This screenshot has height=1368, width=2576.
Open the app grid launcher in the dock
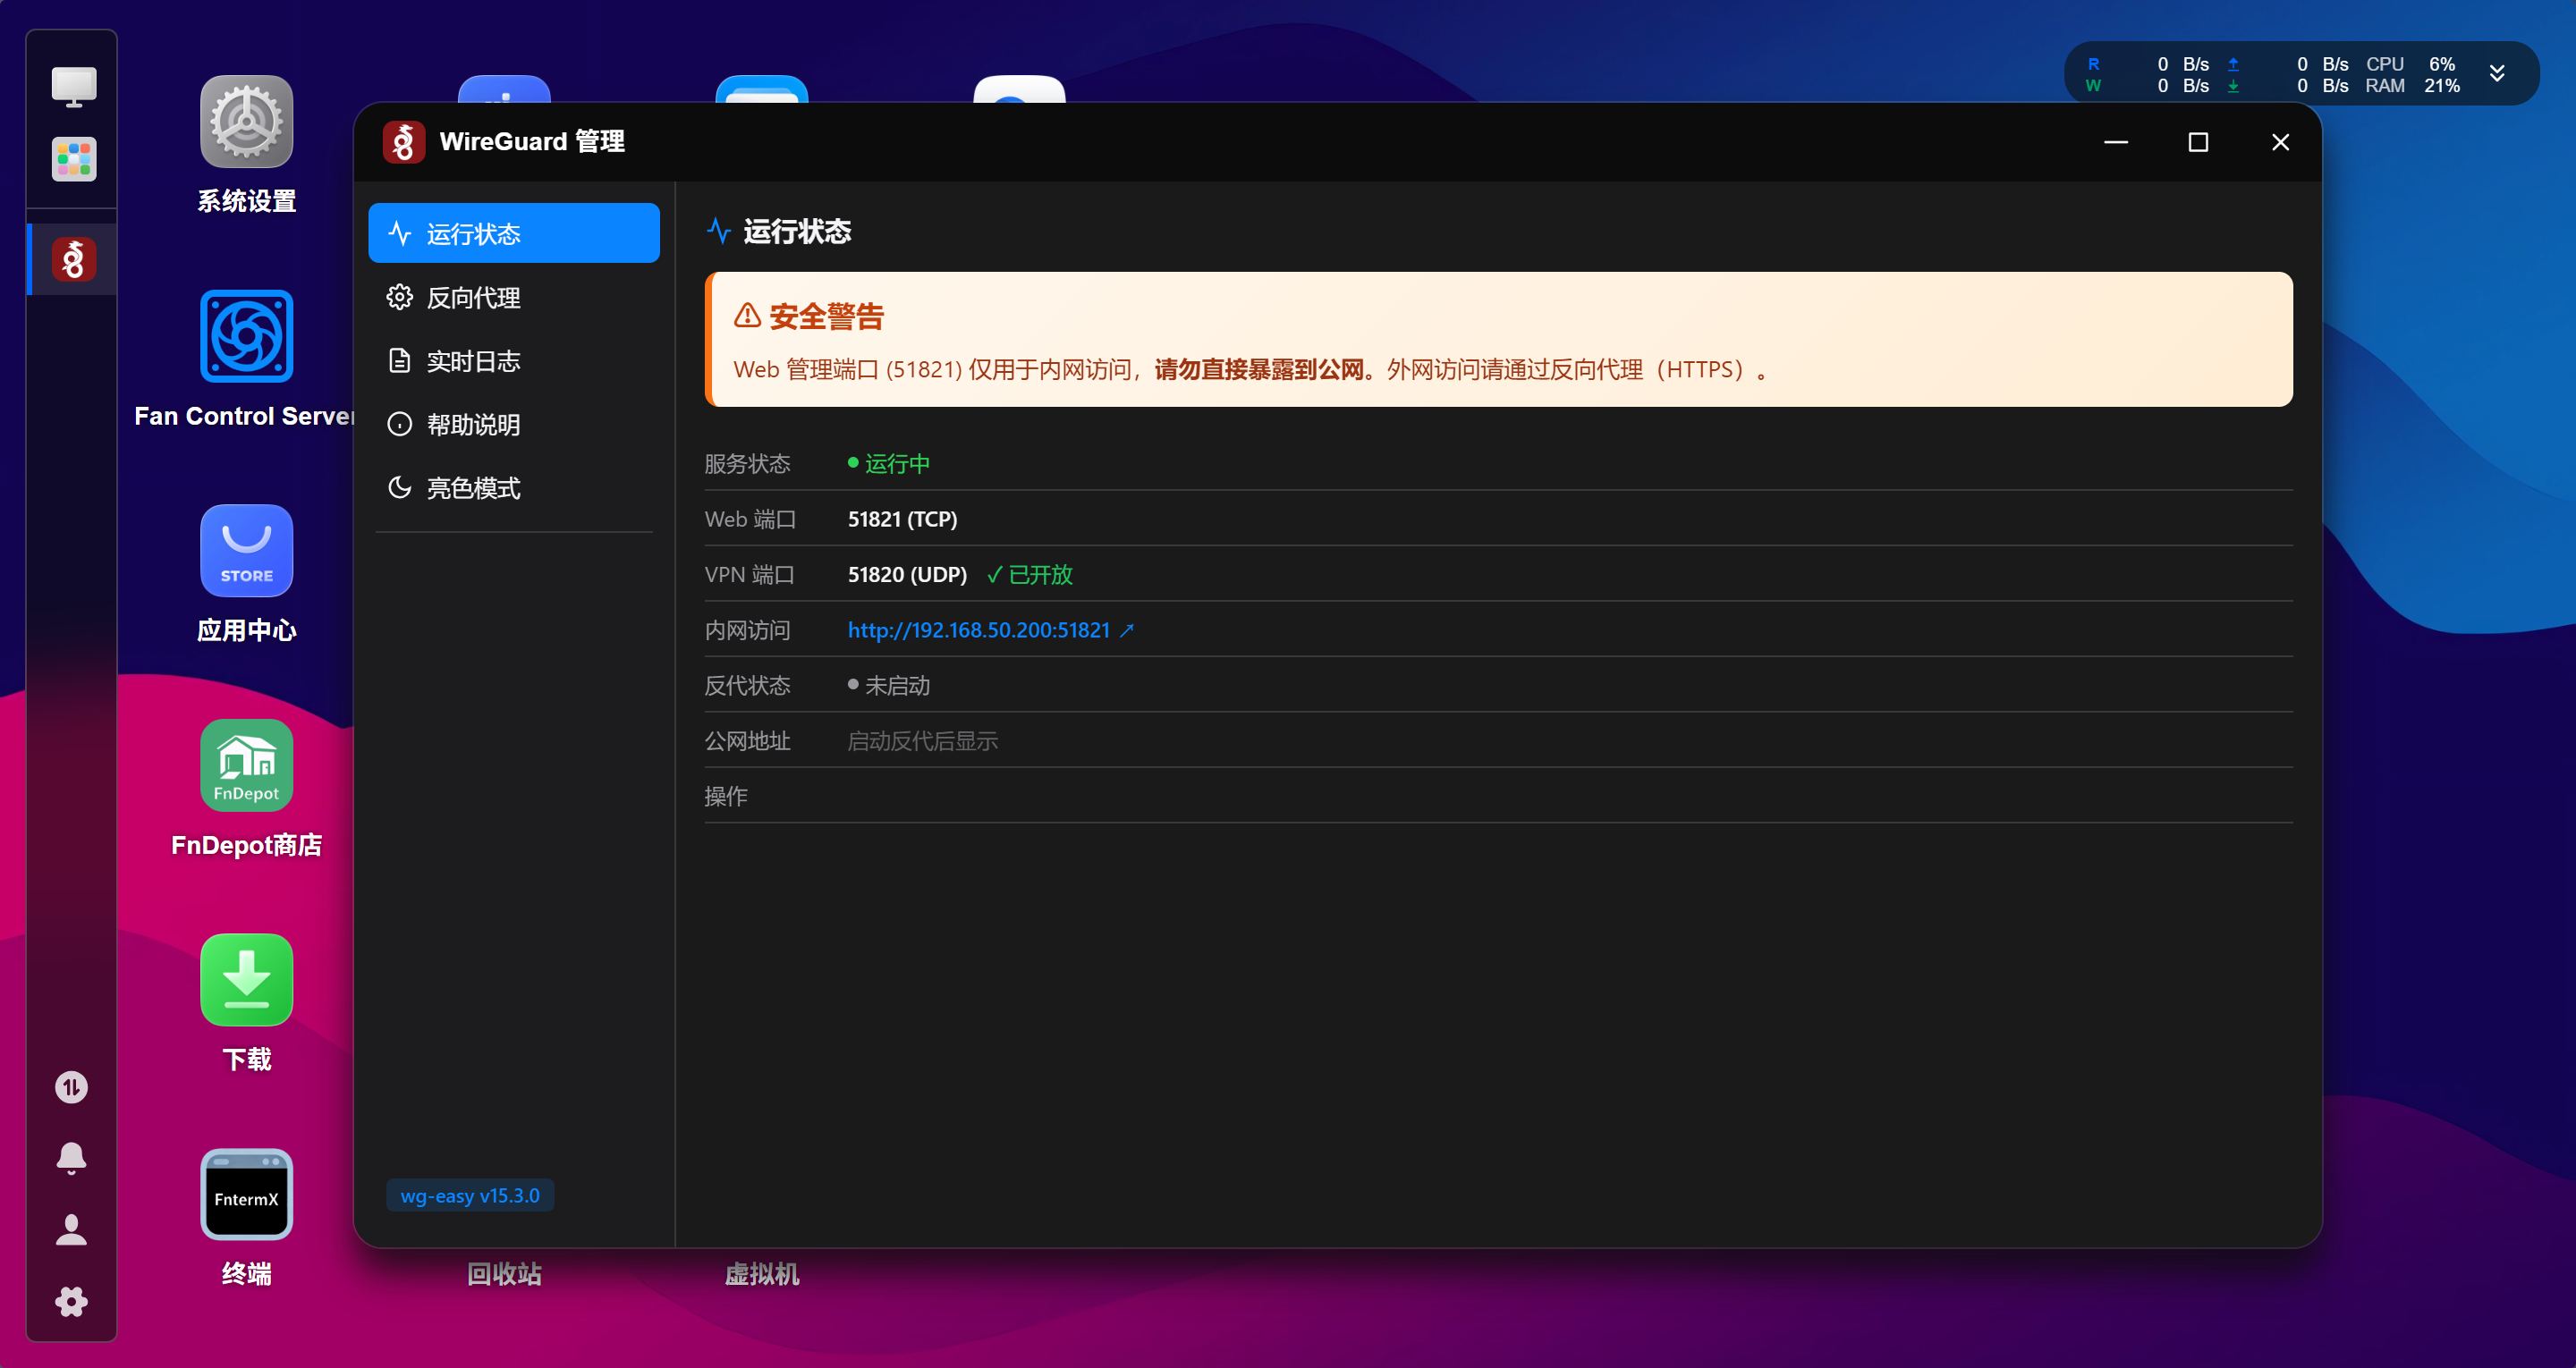(x=73, y=159)
